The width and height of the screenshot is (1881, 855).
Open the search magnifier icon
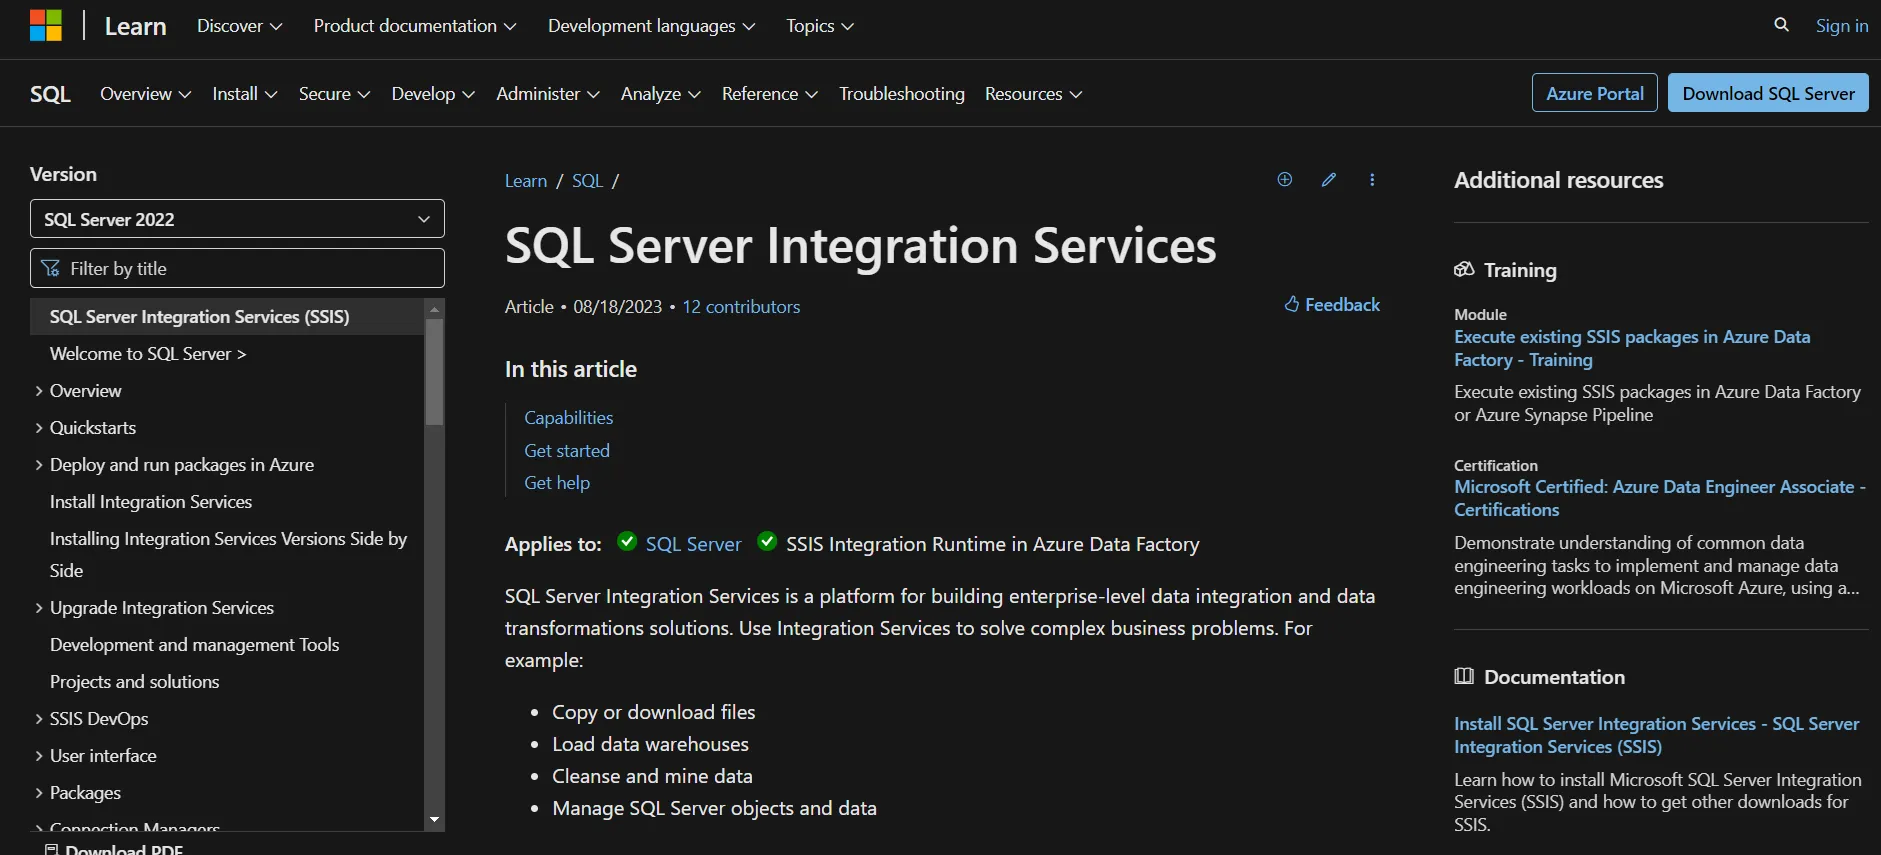point(1781,25)
